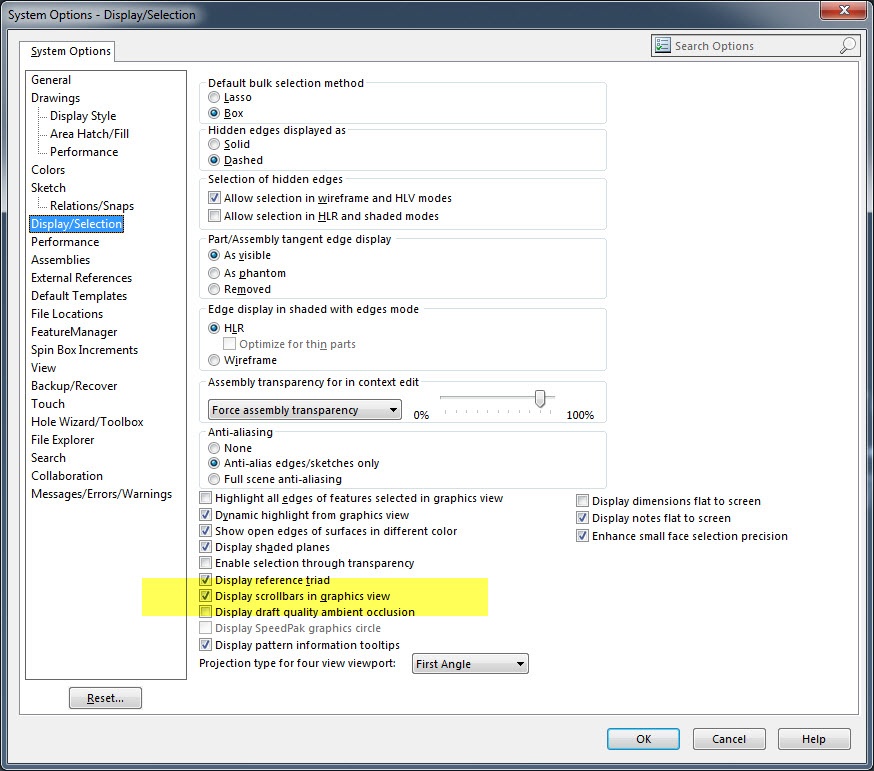Click the Reset... button
874x771 pixels.
105,698
